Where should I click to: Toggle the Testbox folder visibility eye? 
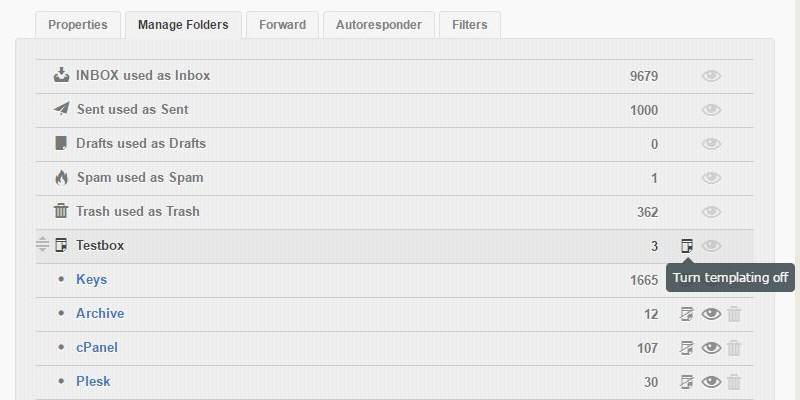point(711,246)
